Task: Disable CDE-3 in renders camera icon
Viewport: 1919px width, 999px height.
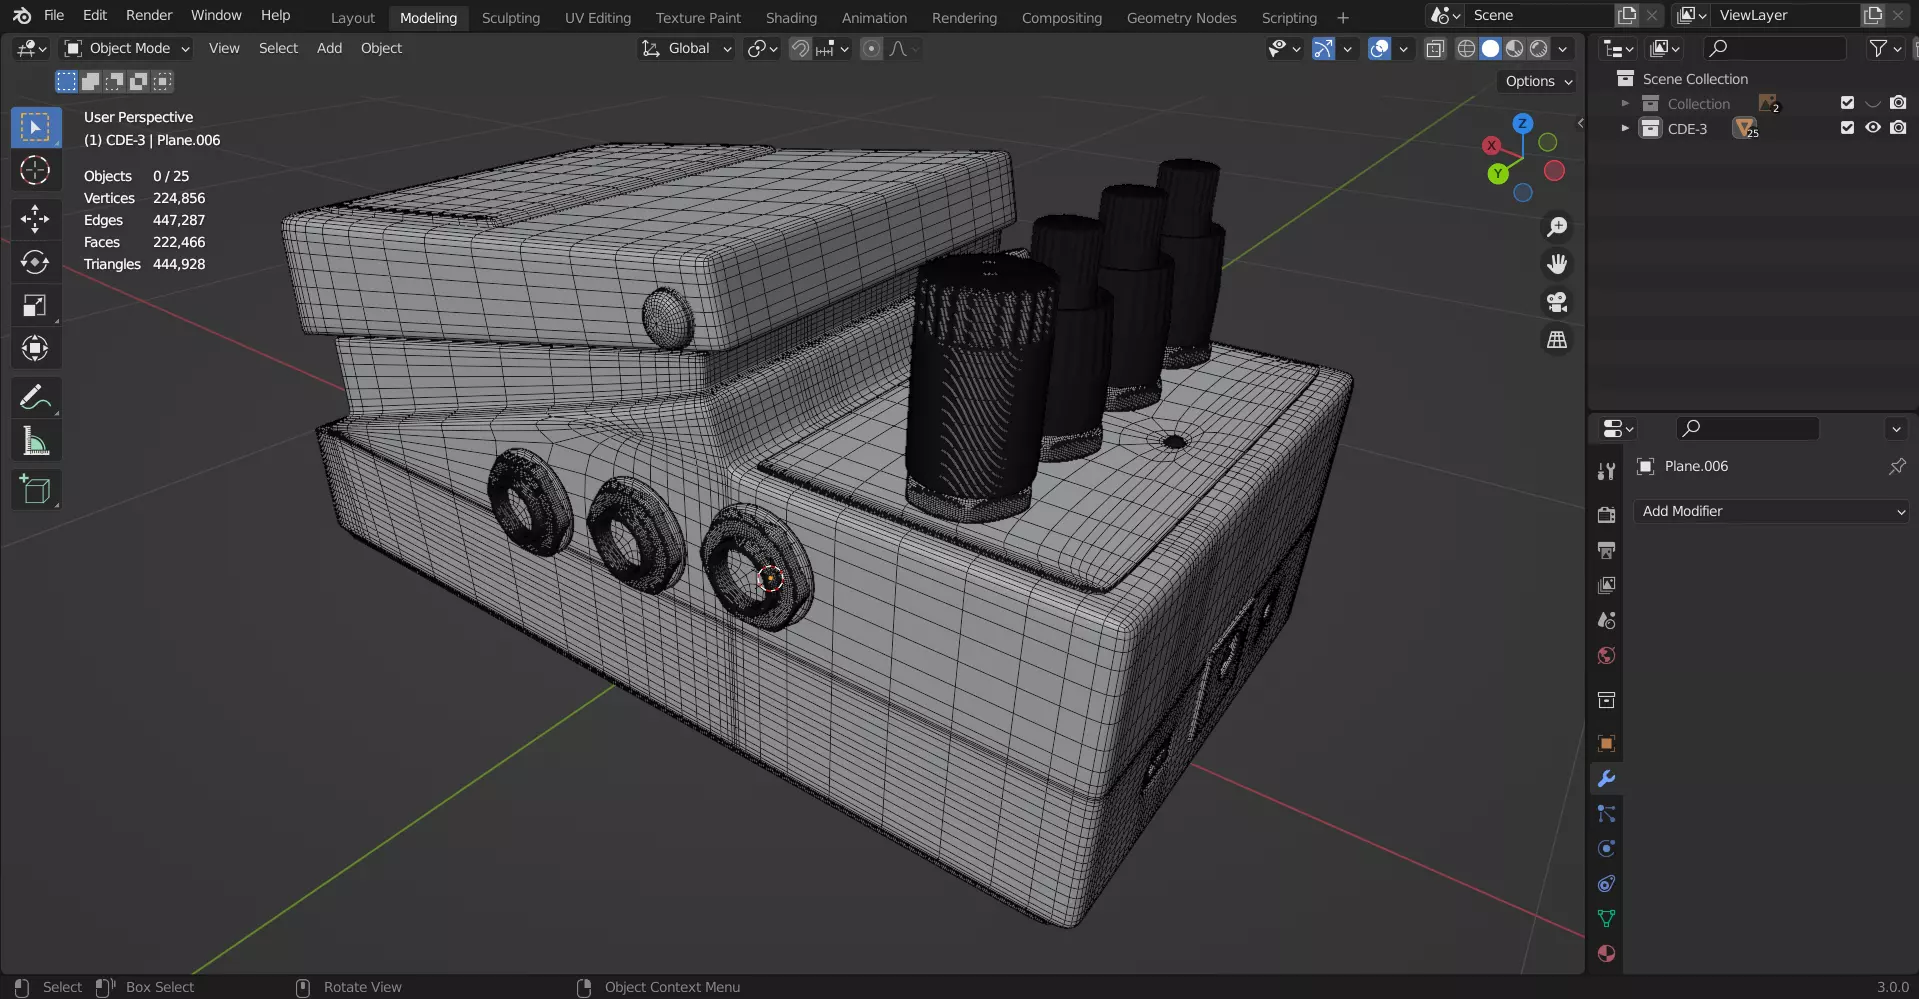Action: [x=1898, y=128]
